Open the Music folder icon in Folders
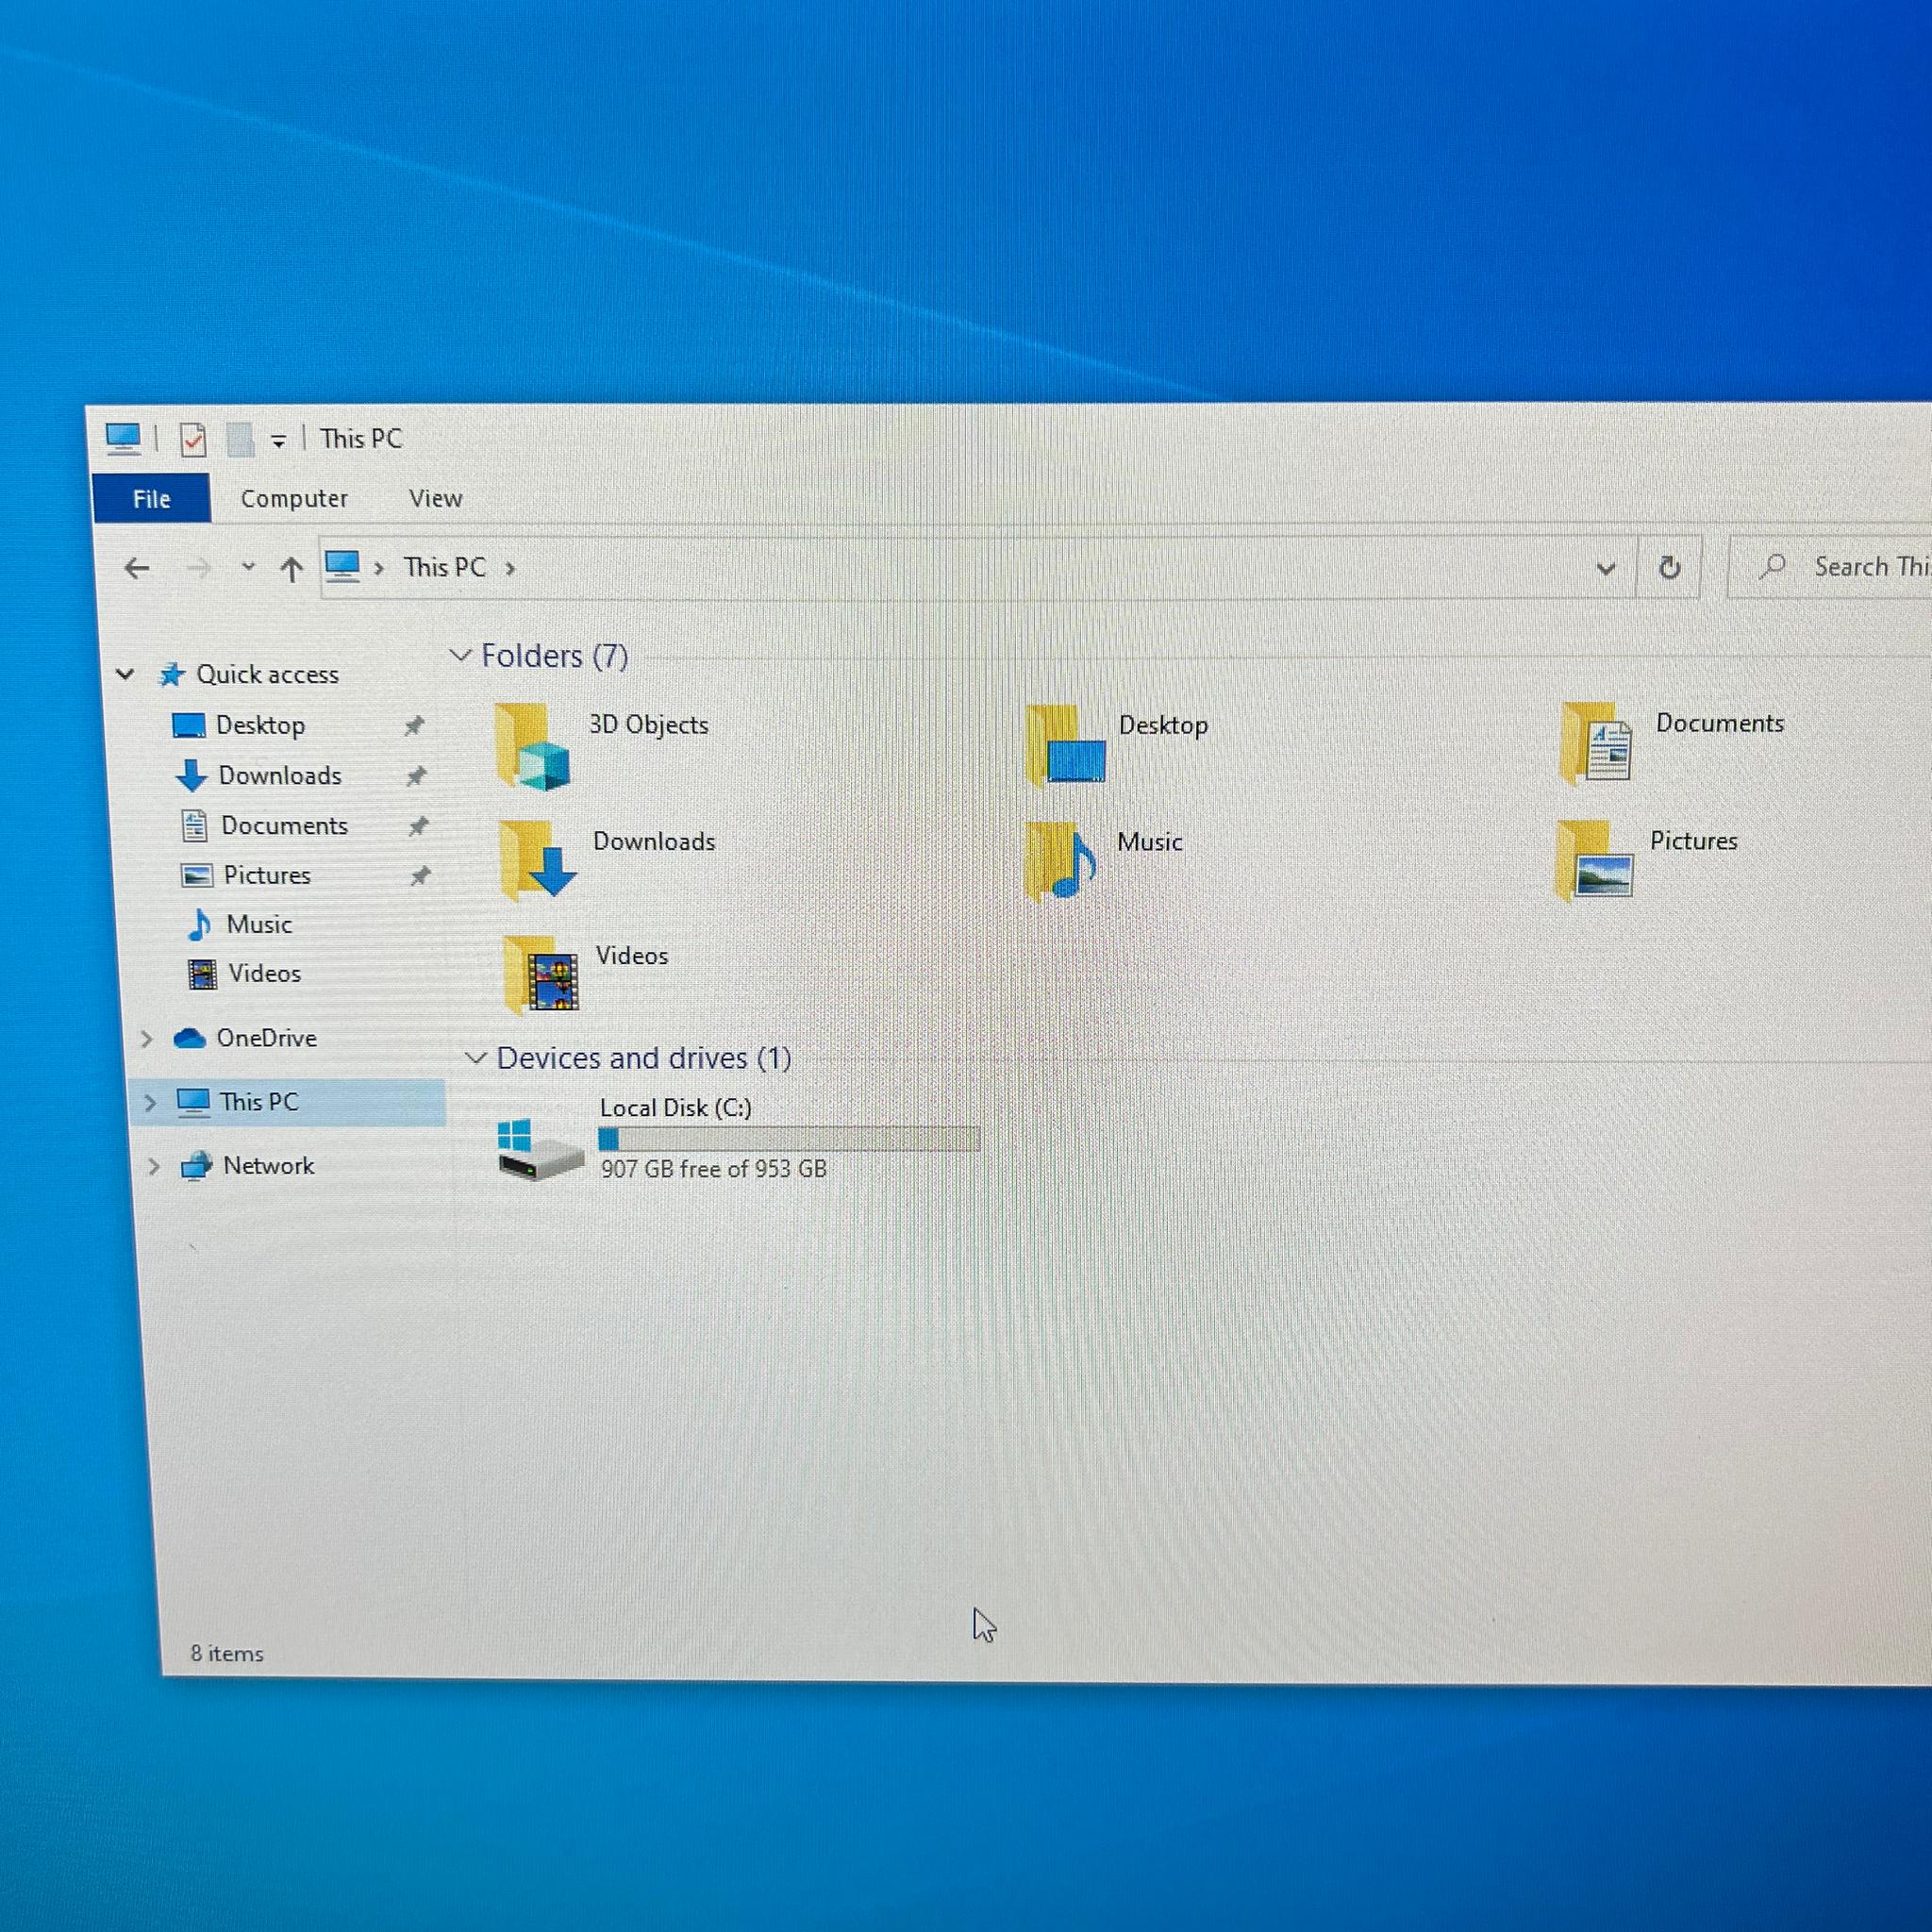Viewport: 1932px width, 1932px height. point(1062,860)
